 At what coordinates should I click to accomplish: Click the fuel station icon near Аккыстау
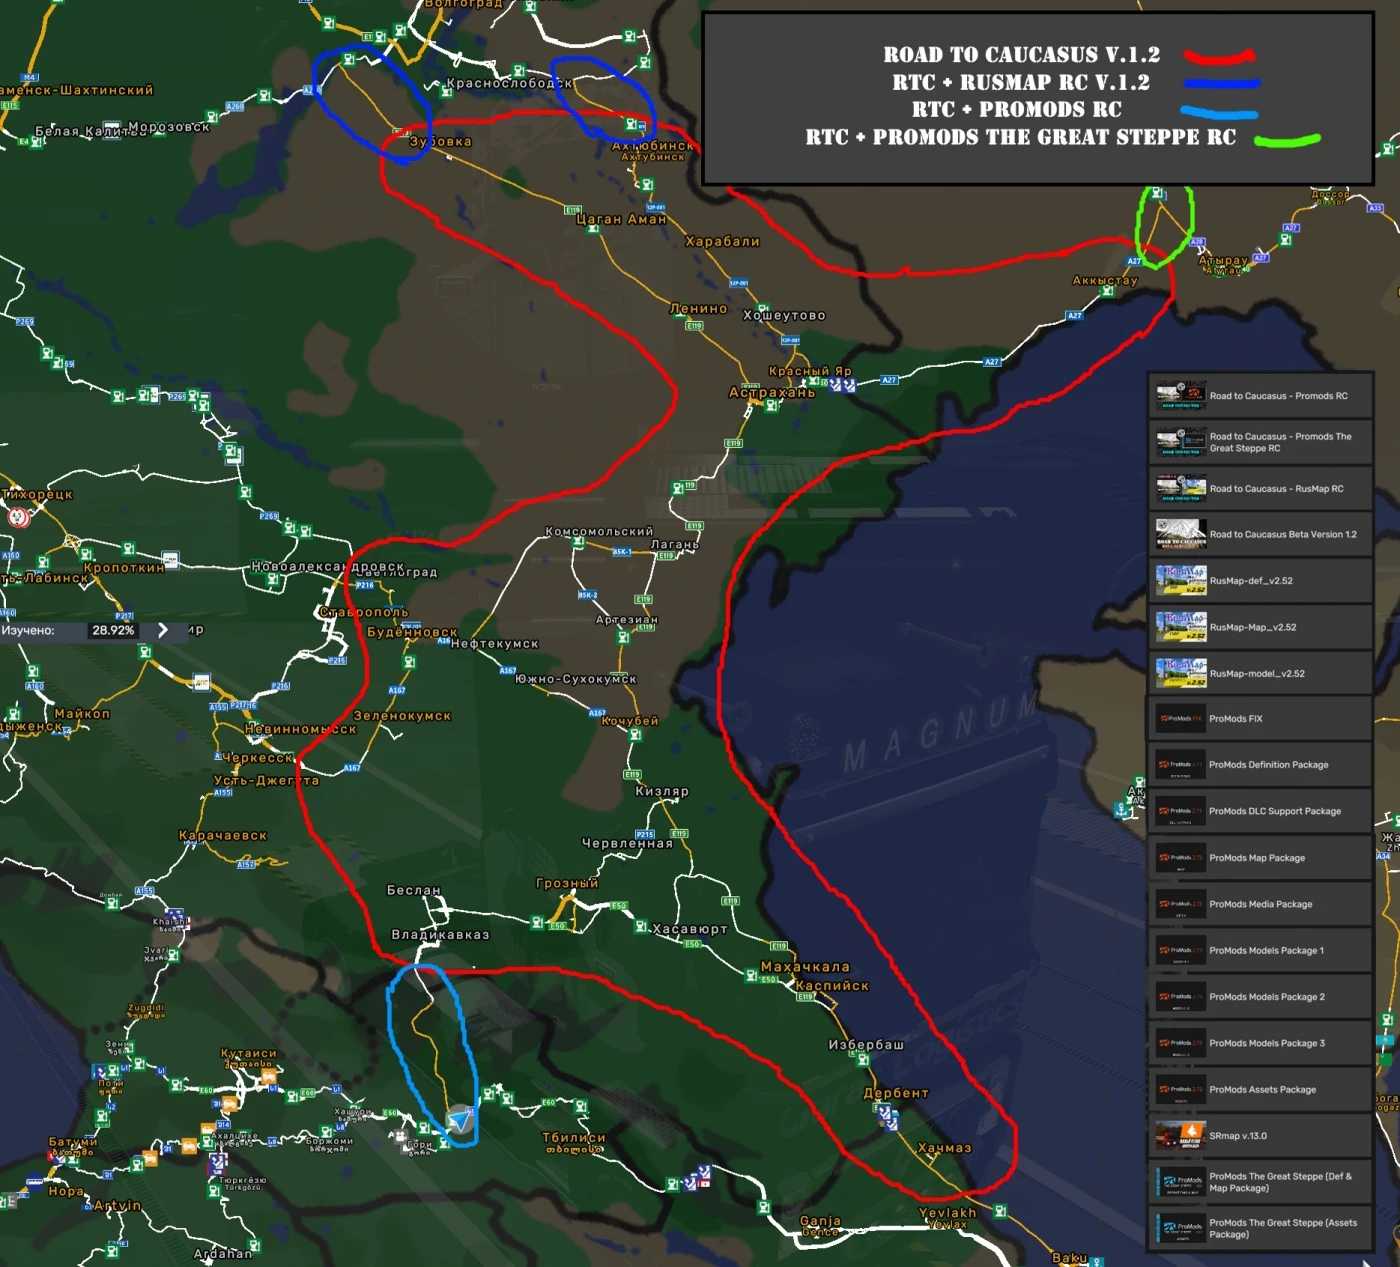coord(1108,292)
